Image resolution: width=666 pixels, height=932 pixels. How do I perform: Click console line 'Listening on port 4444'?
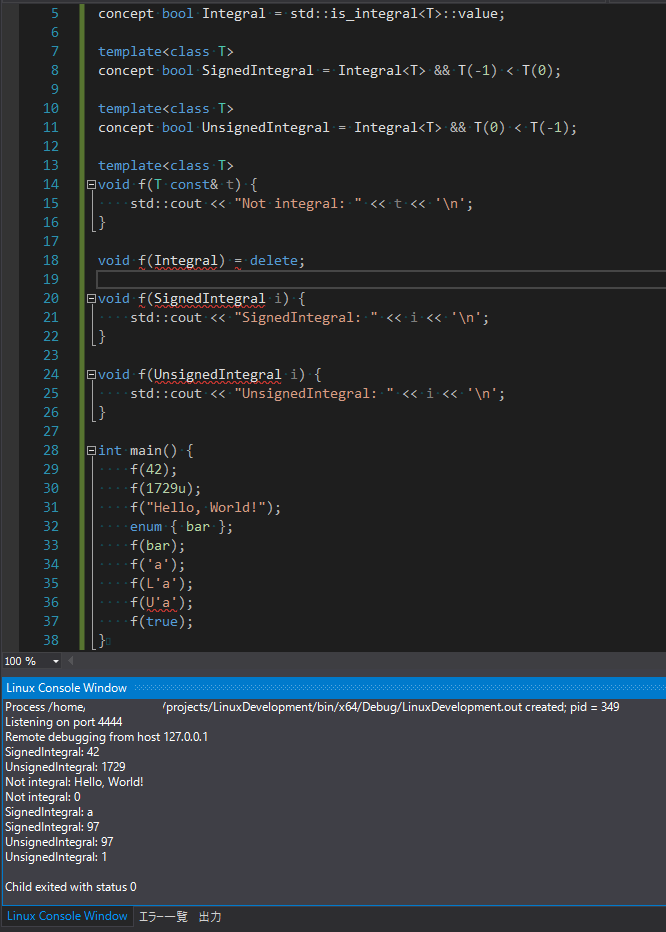pyautogui.click(x=64, y=722)
